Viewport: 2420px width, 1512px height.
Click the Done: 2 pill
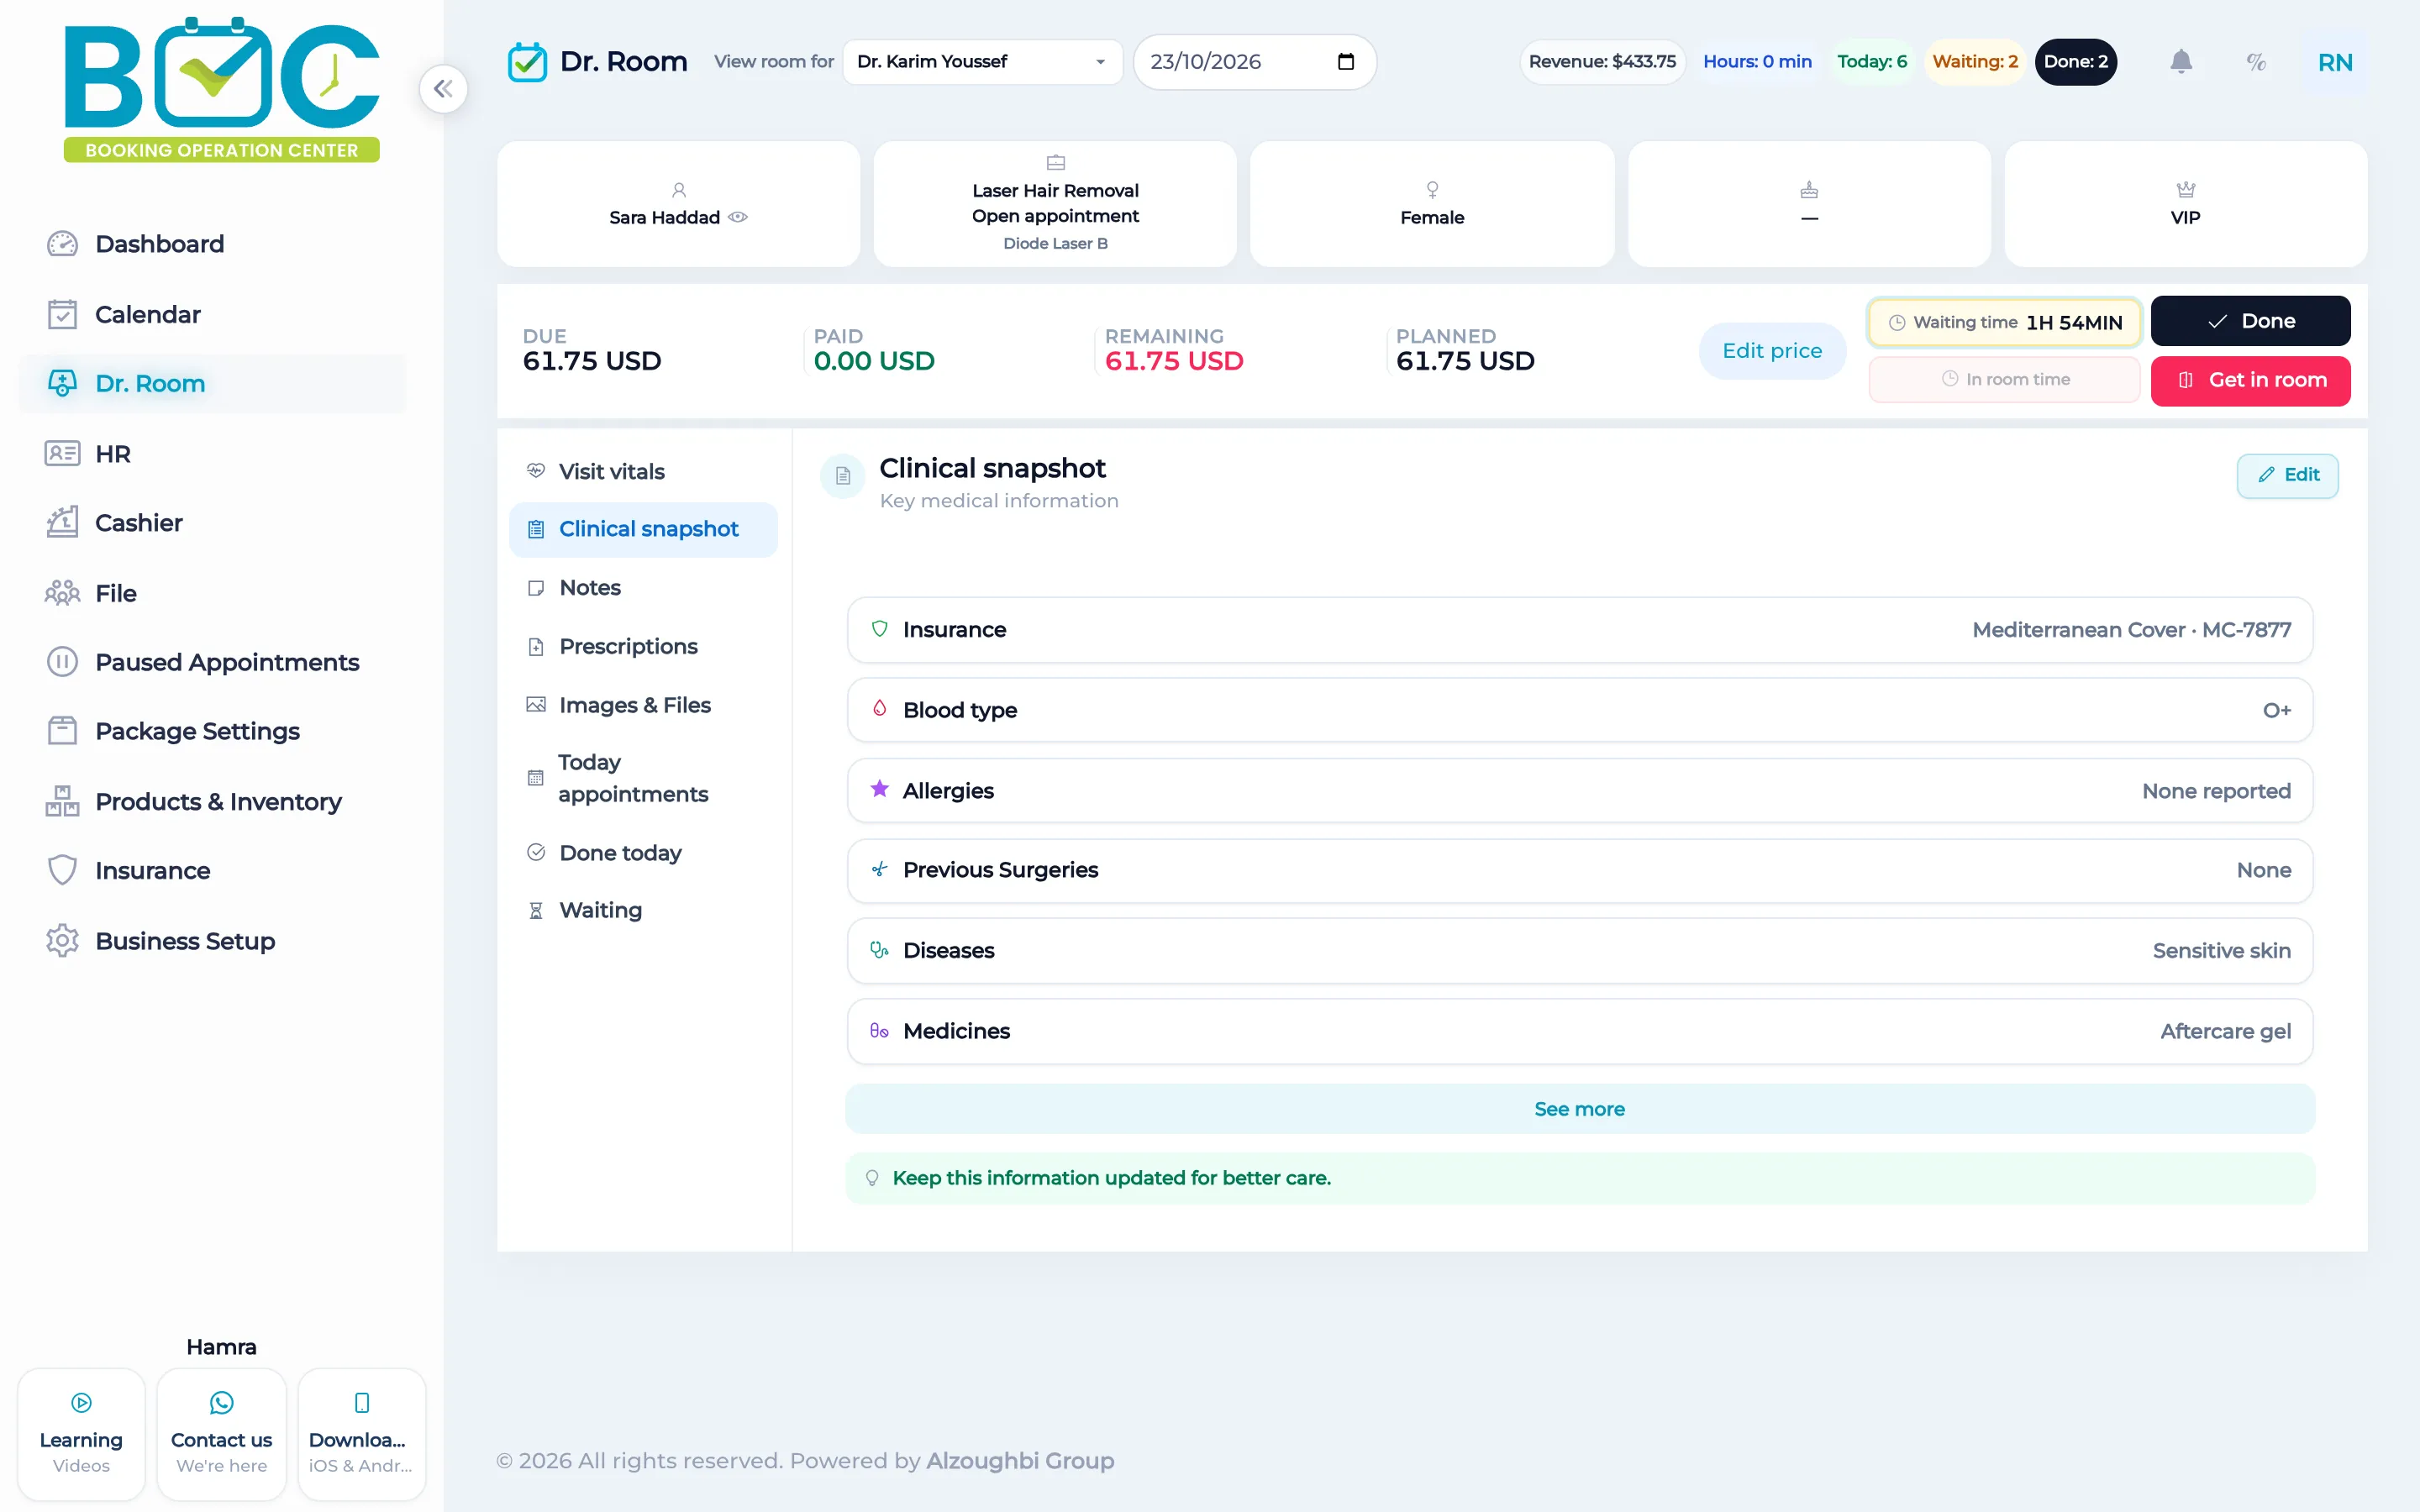(2075, 62)
